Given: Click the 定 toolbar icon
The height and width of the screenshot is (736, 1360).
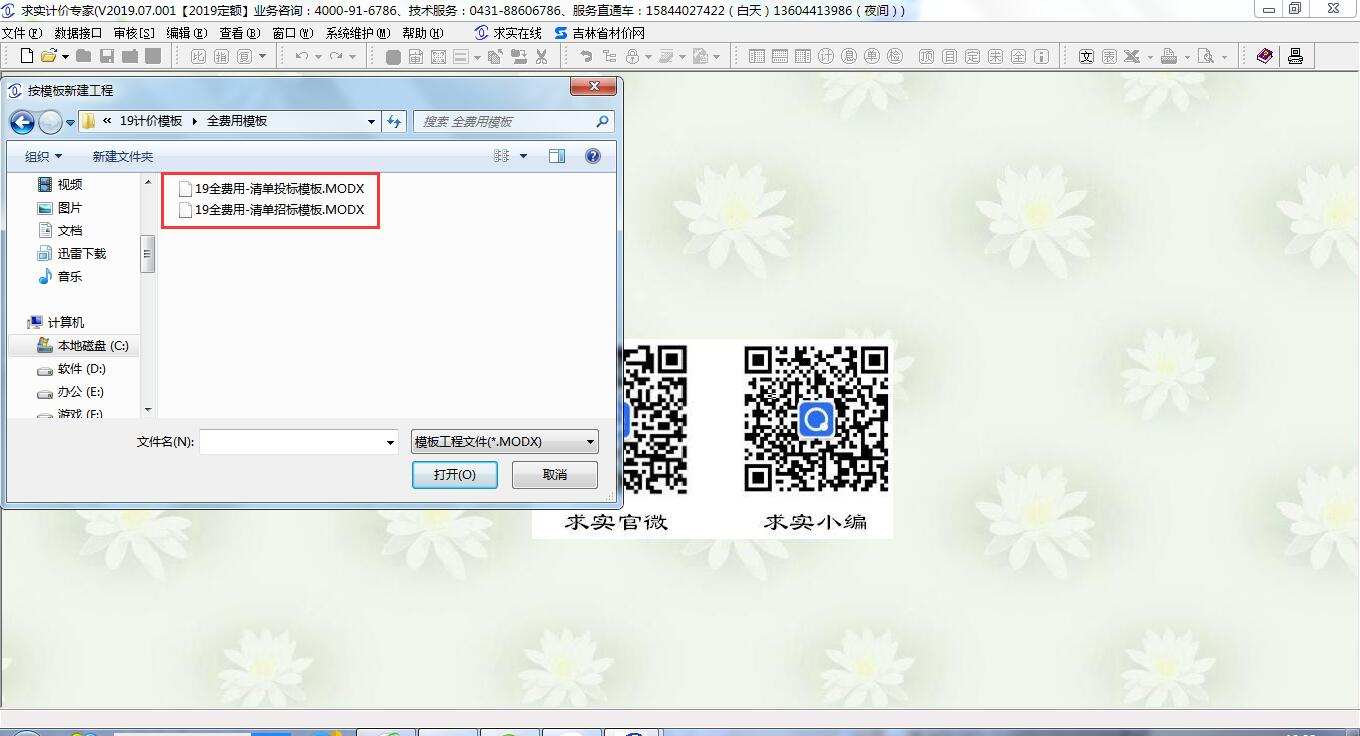Looking at the screenshot, I should [972, 56].
